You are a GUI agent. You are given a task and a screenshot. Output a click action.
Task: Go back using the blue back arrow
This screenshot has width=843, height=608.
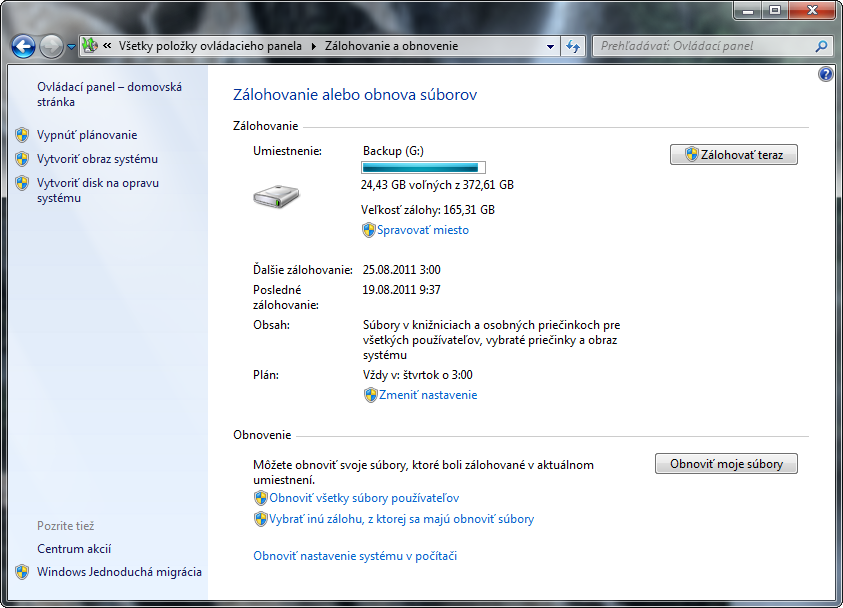(24, 46)
